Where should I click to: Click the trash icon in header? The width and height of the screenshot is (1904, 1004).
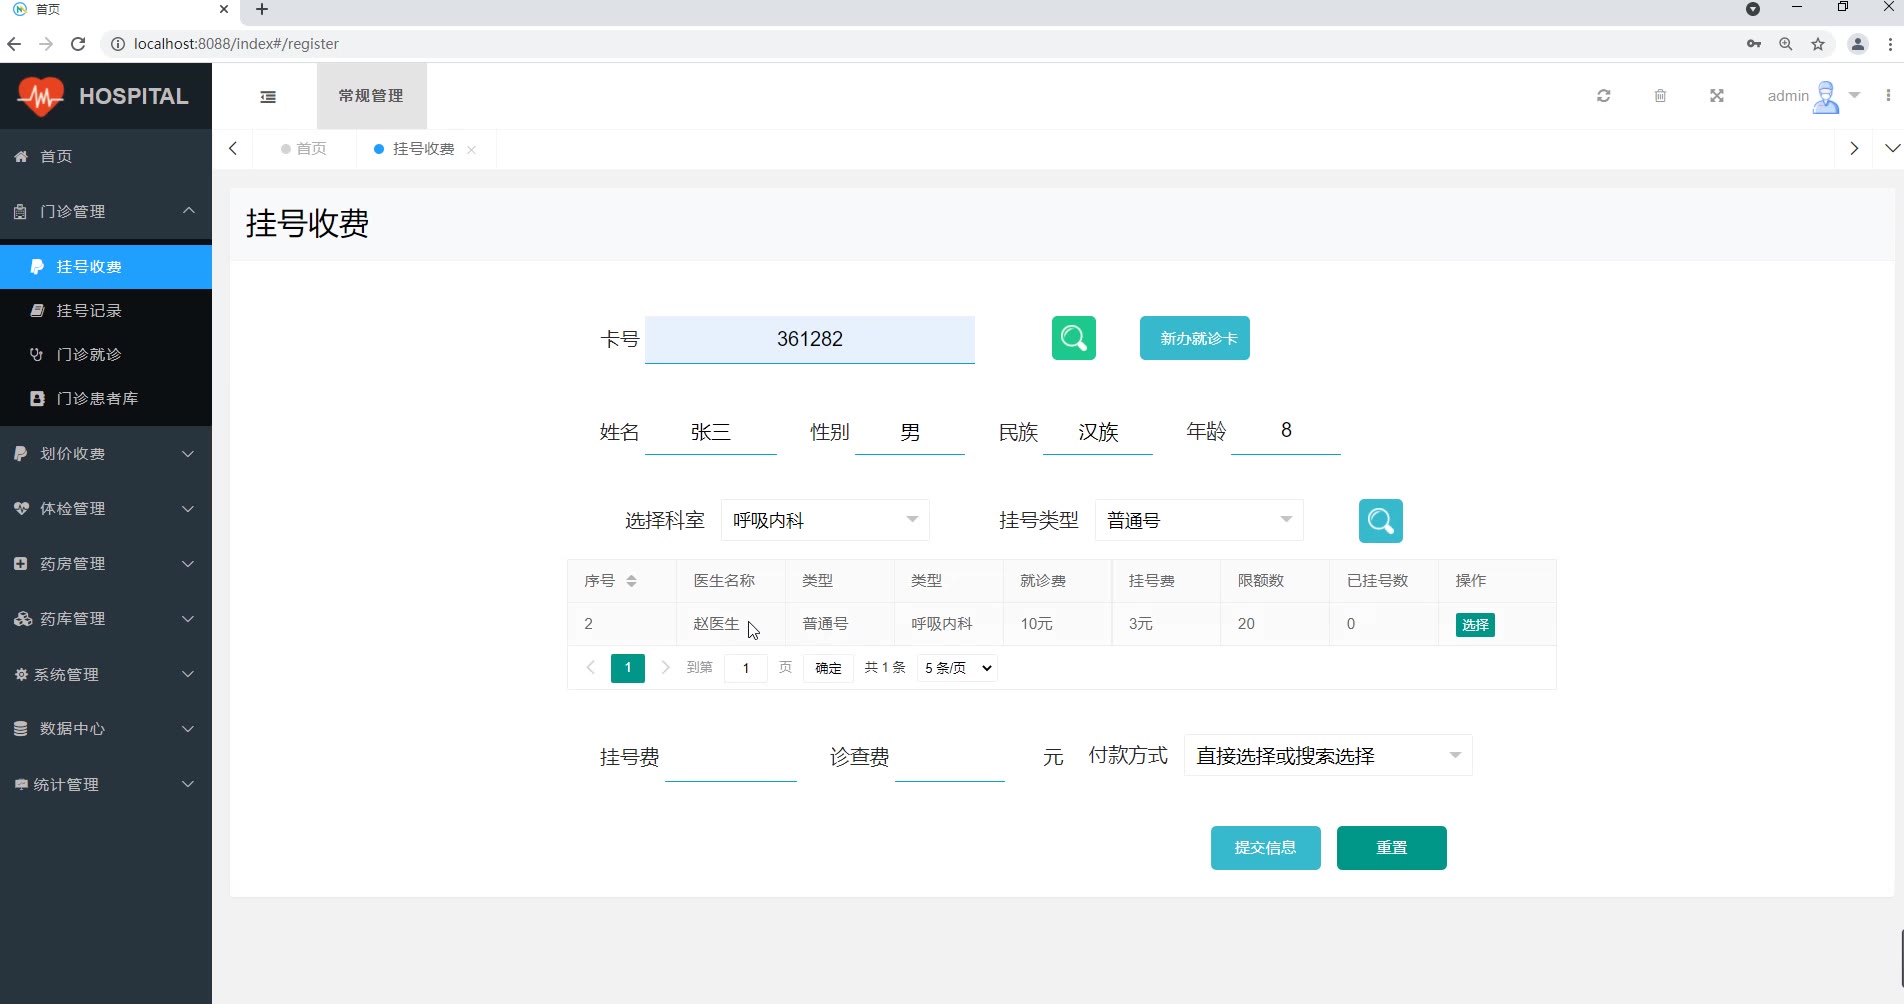tap(1660, 96)
